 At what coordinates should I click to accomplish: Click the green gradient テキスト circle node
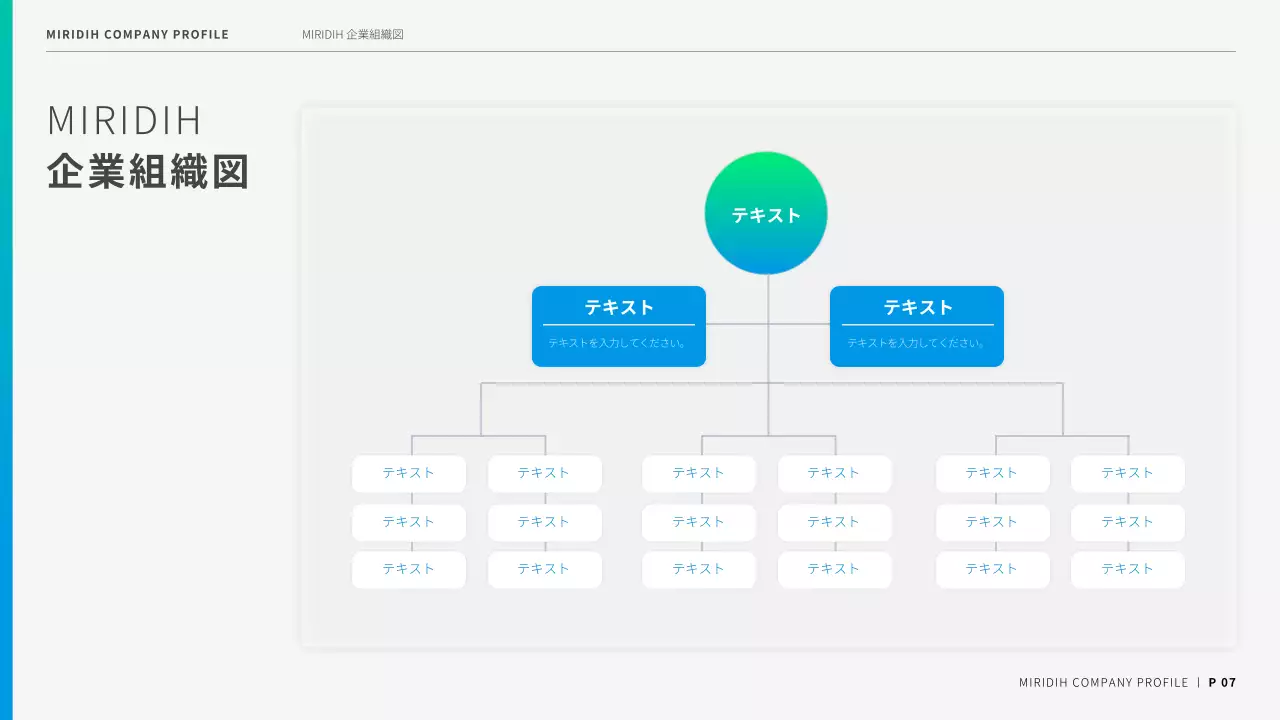766,213
